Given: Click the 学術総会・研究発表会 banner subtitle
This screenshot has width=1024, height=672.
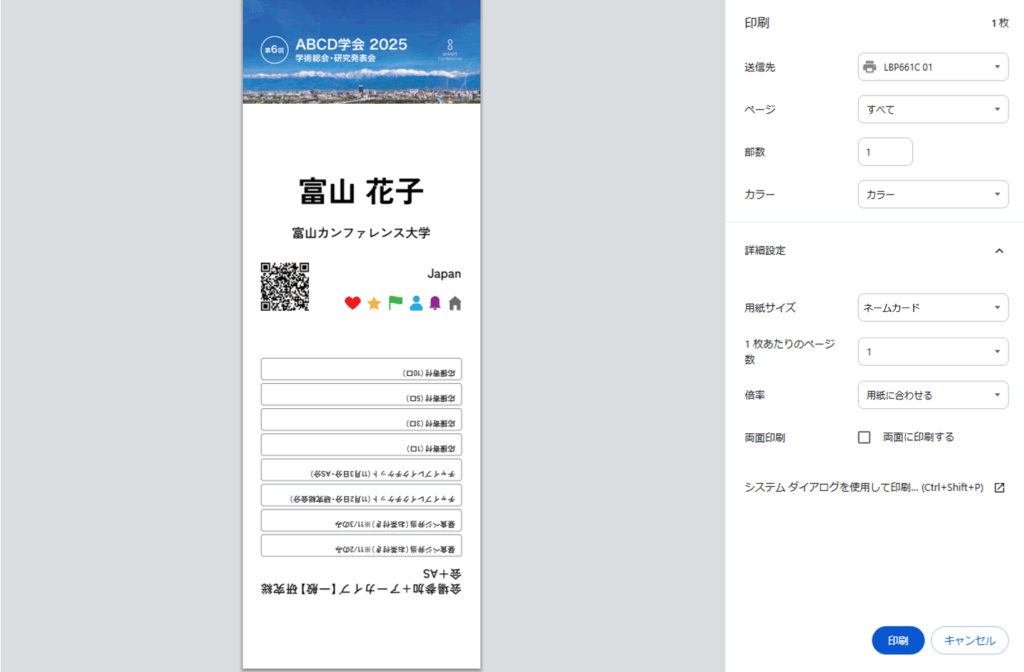Looking at the screenshot, I should (336, 58).
